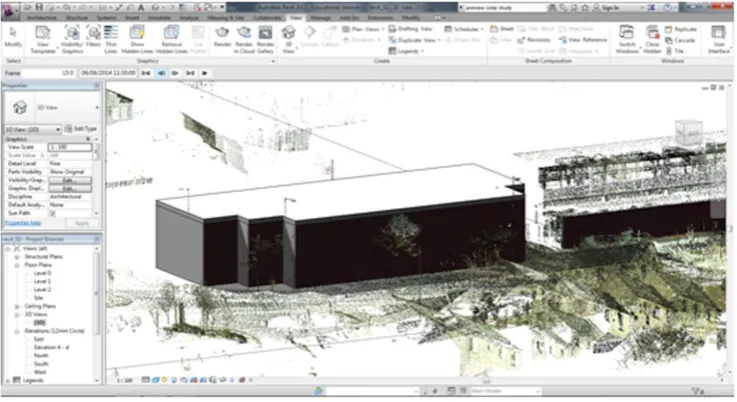Screen dimensions: 737x402
Task: Play the solar study preview
Action: point(205,73)
